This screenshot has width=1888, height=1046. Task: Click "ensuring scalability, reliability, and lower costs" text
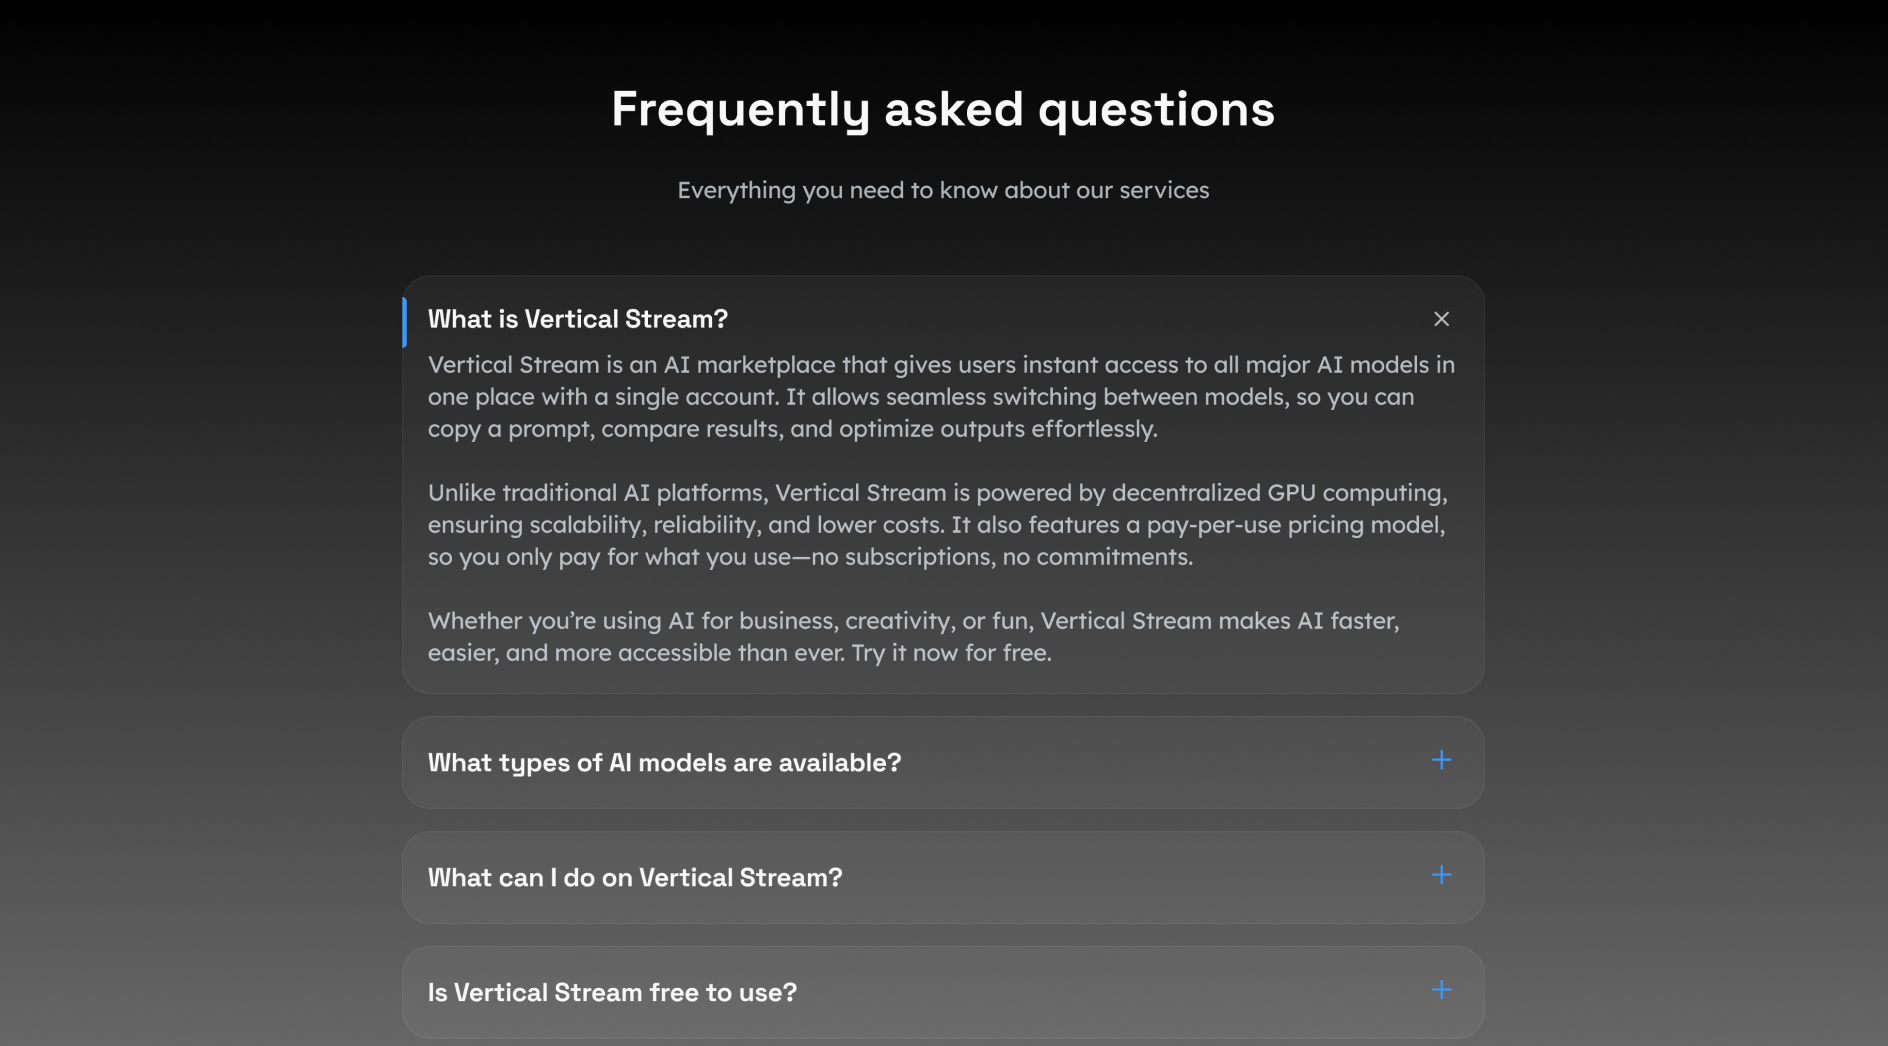[686, 525]
